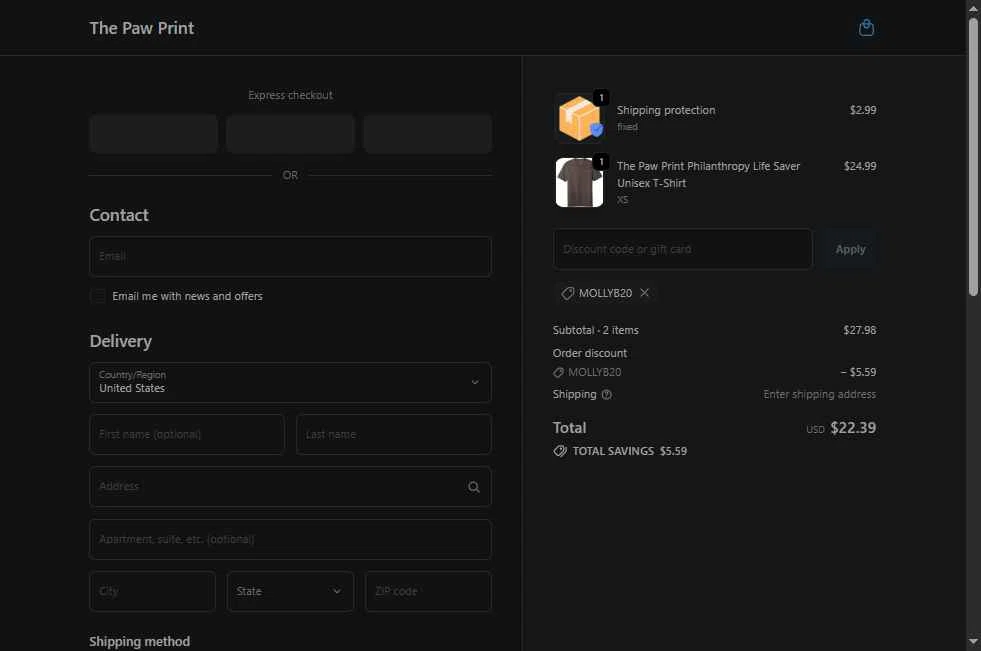Click the $22.39 total amount
Screen dimensions: 981x651
853,428
